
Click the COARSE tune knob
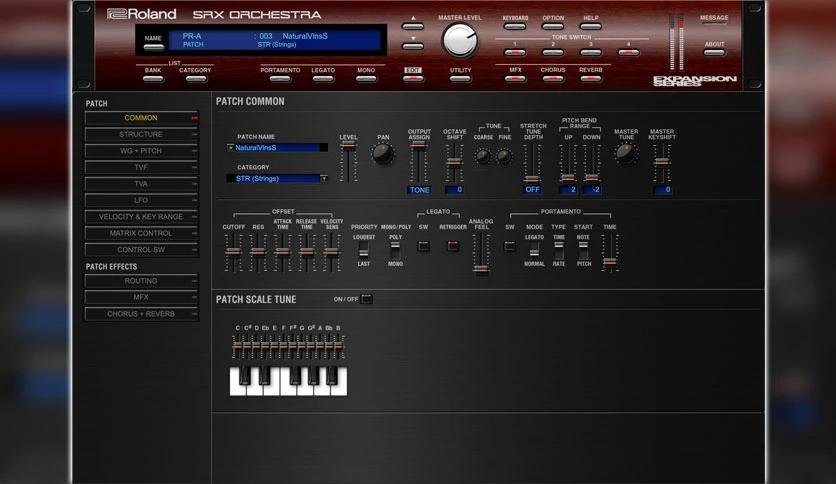coord(483,157)
